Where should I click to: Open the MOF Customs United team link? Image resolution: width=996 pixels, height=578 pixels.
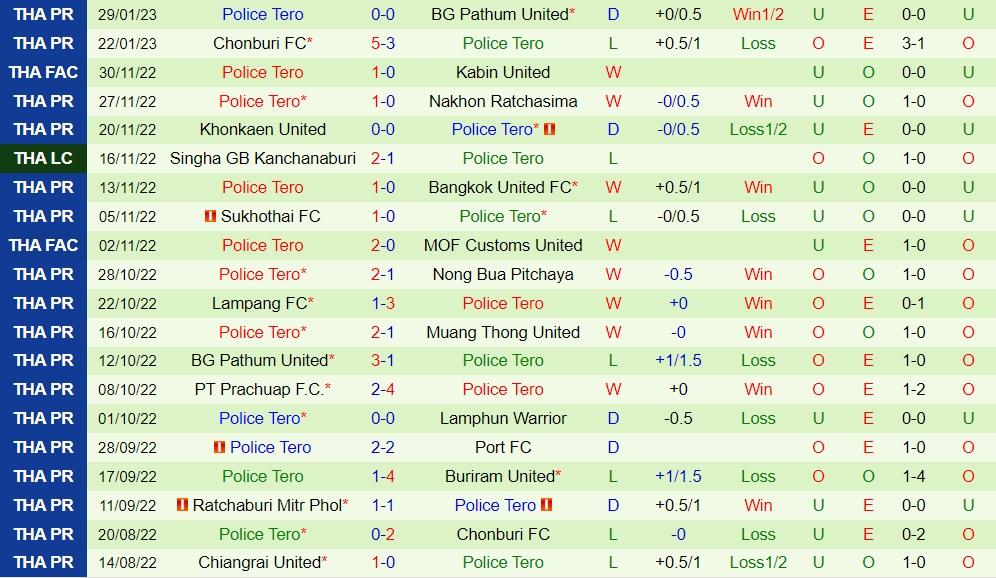tap(503, 245)
